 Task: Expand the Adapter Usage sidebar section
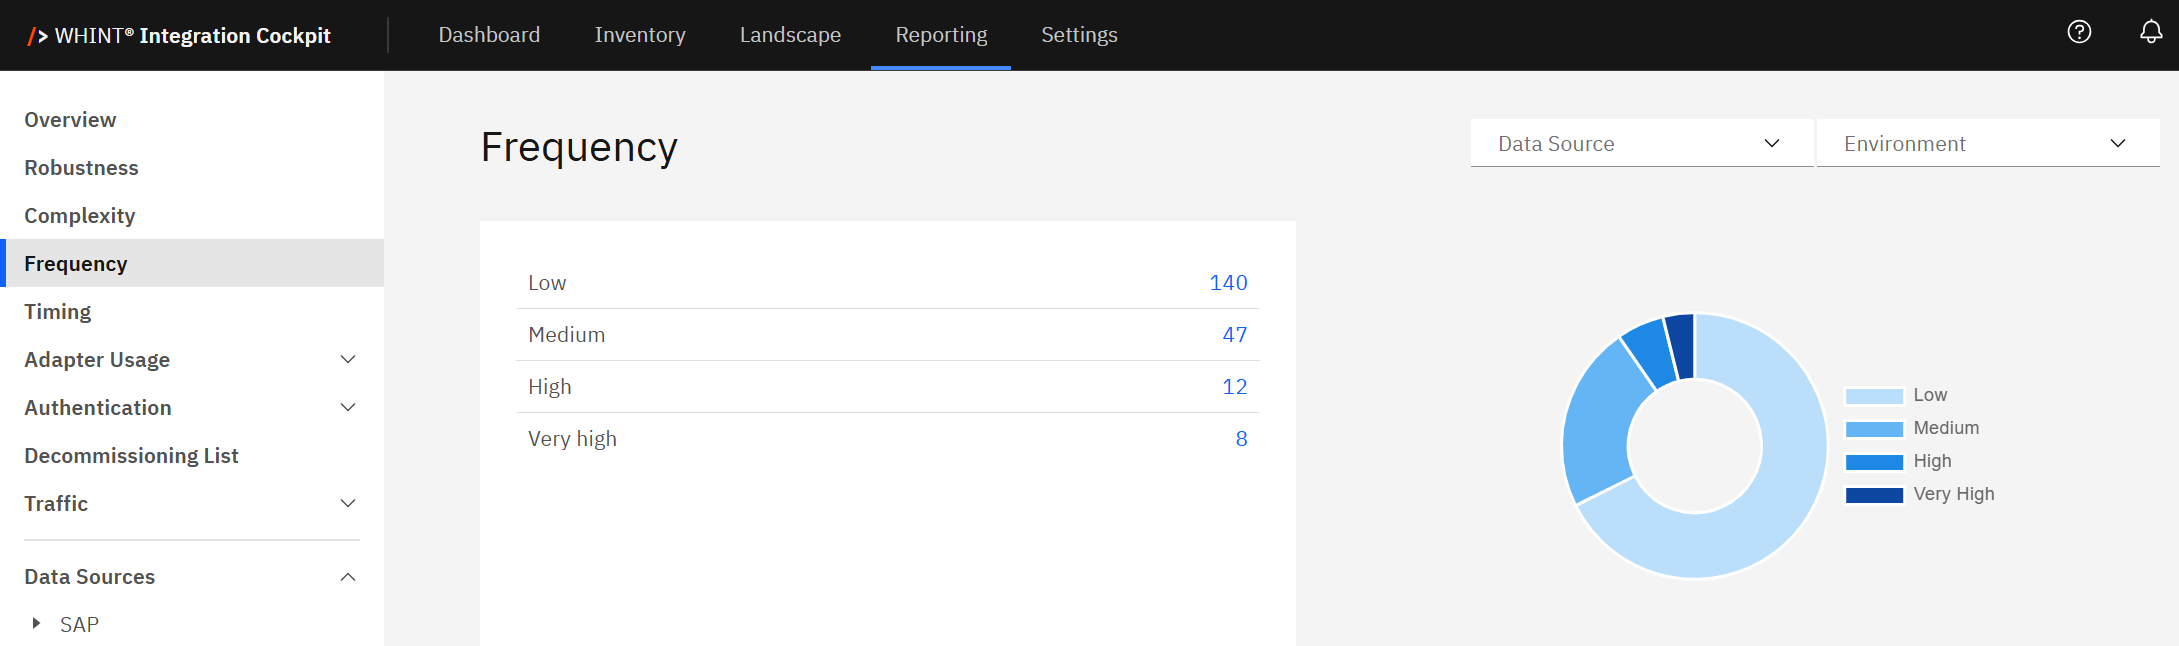[x=347, y=360]
